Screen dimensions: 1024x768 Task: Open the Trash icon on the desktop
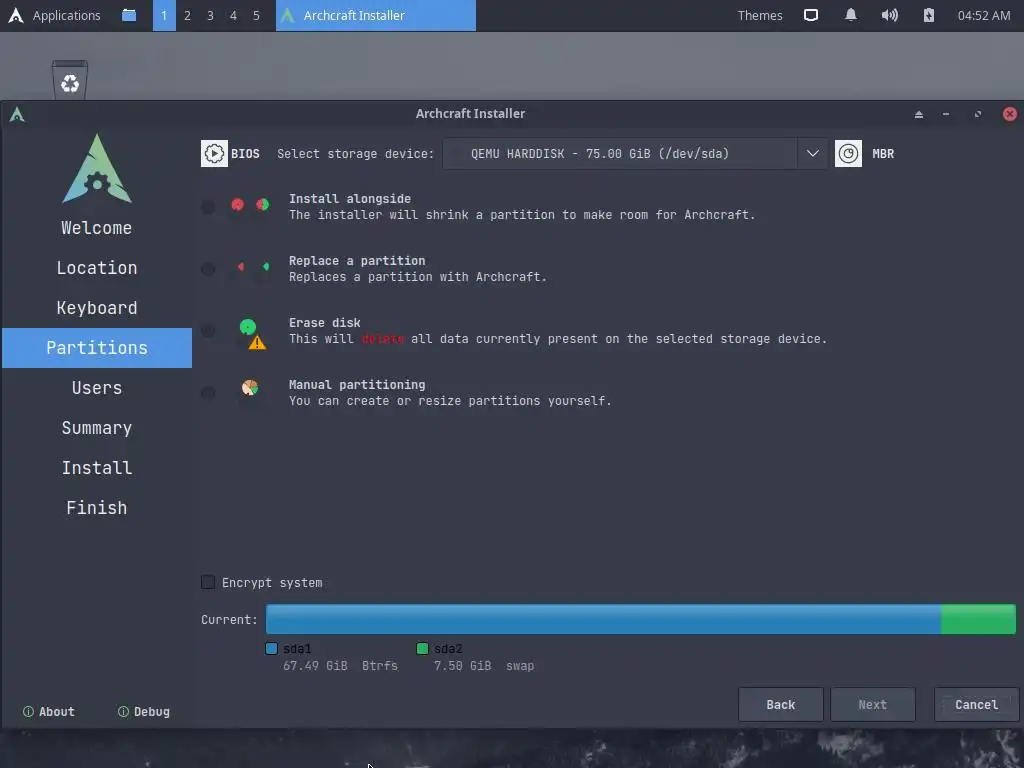pyautogui.click(x=70, y=80)
